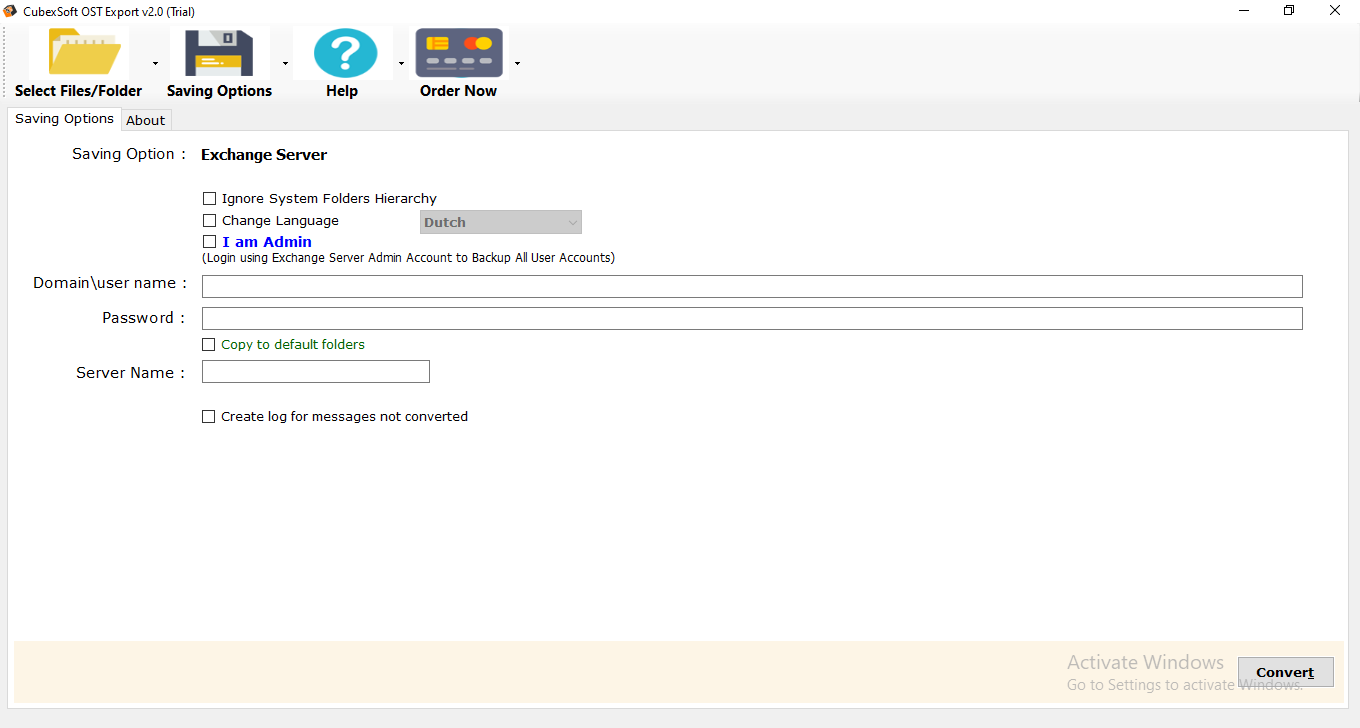Viewport: 1360px width, 728px height.
Task: Focus the Domain\user name text field
Action: click(x=752, y=287)
